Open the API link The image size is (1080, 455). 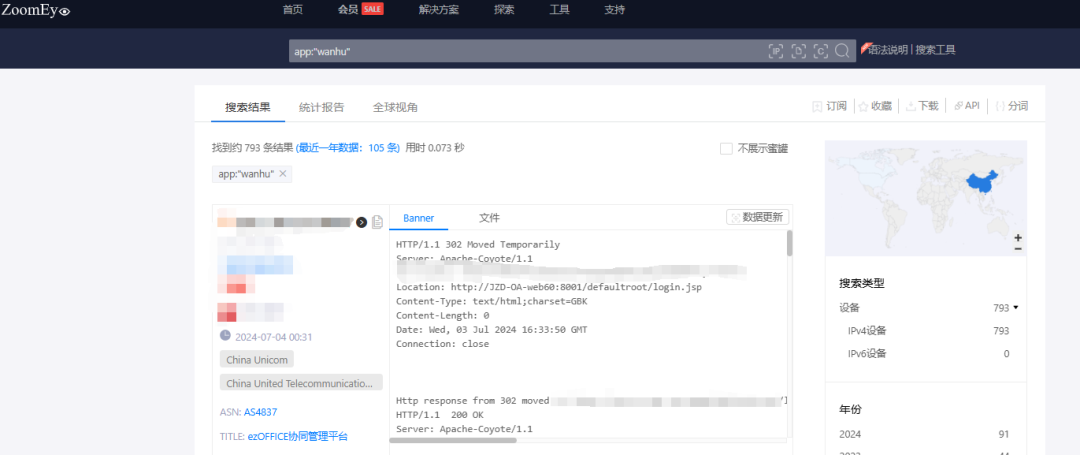[967, 106]
